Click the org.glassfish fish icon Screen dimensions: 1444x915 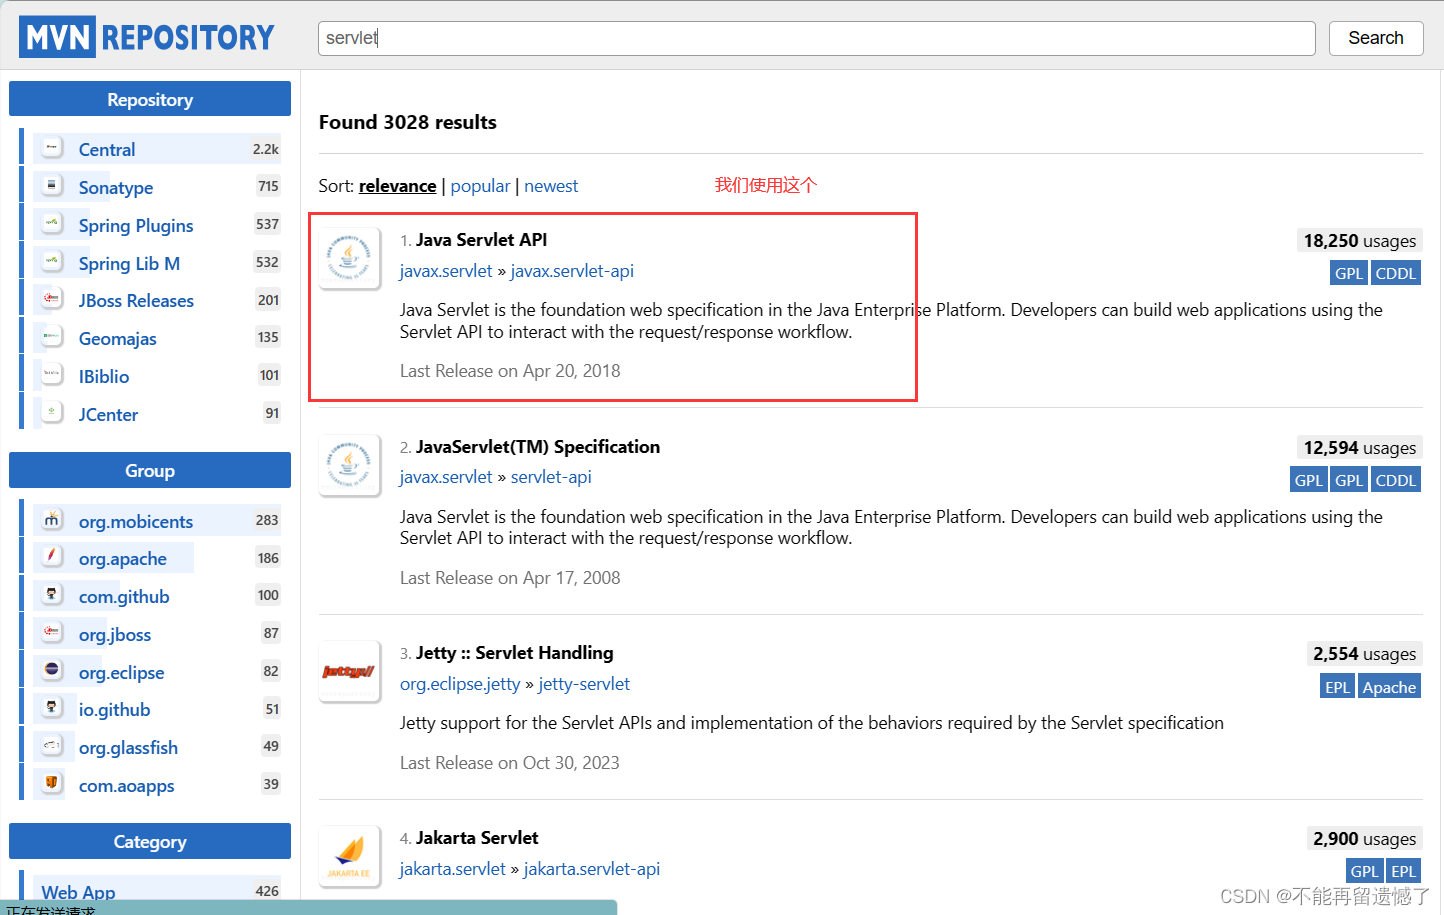pos(51,745)
